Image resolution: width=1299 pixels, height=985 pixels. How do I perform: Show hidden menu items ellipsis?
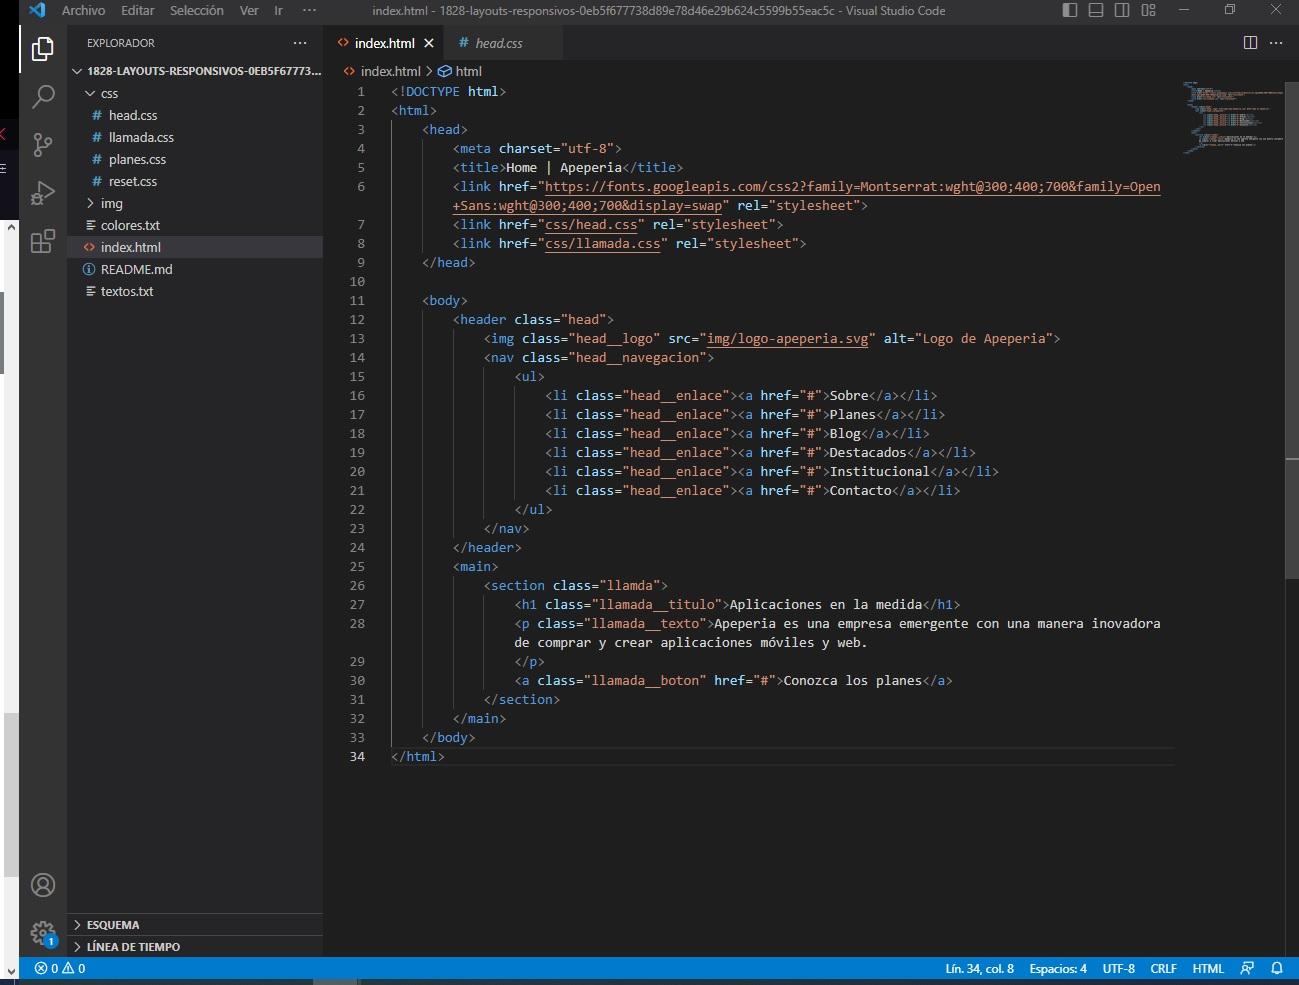point(309,10)
